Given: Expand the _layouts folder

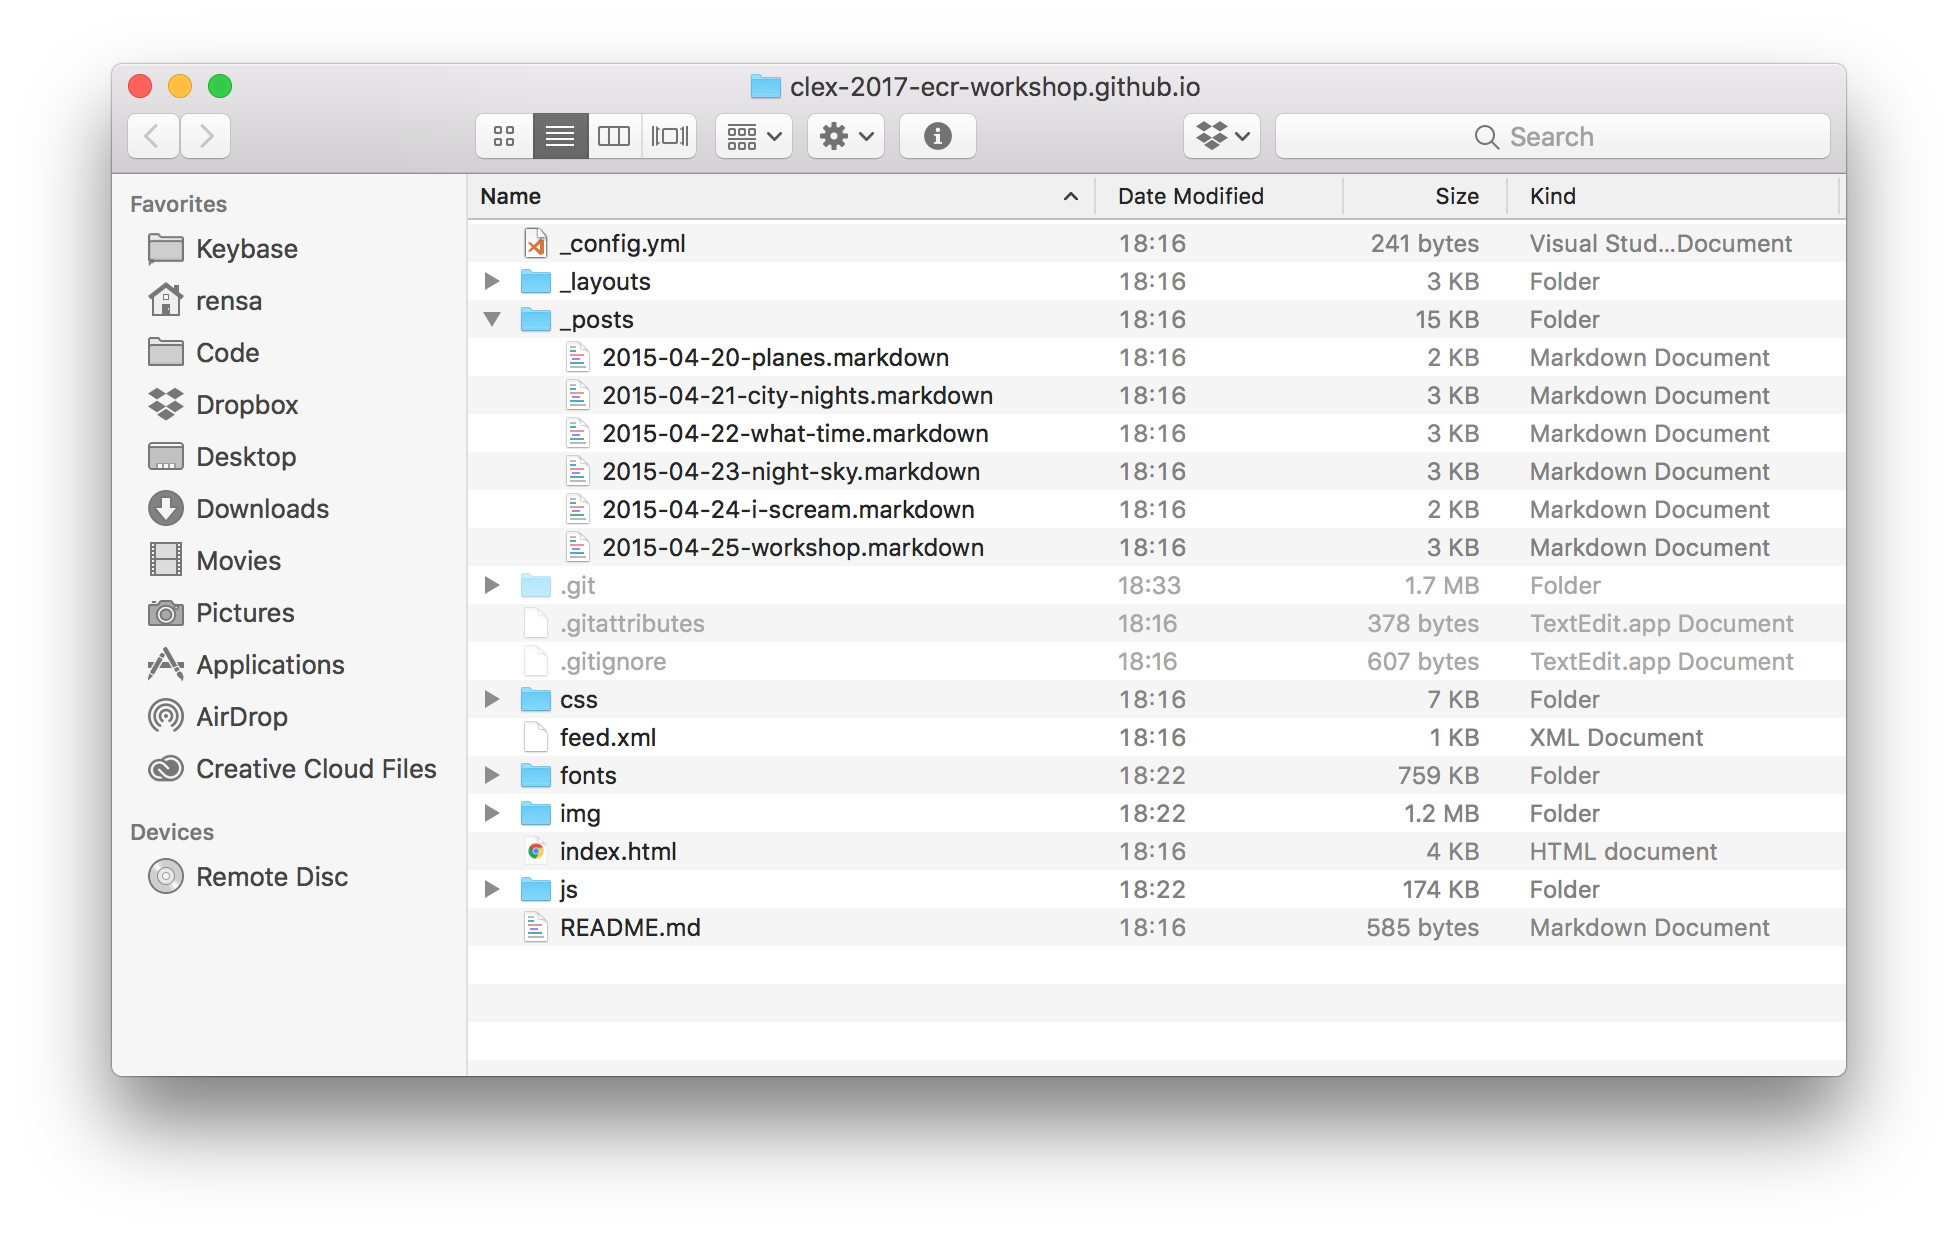Looking at the screenshot, I should [x=492, y=281].
